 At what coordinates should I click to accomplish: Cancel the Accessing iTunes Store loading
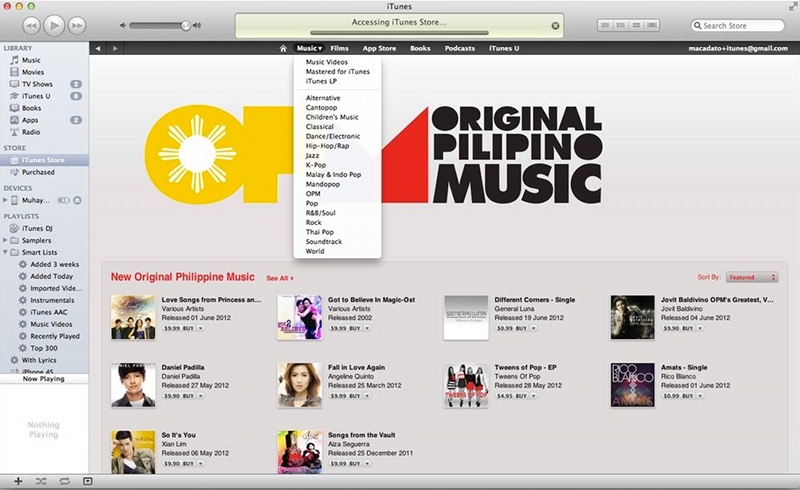(x=555, y=26)
